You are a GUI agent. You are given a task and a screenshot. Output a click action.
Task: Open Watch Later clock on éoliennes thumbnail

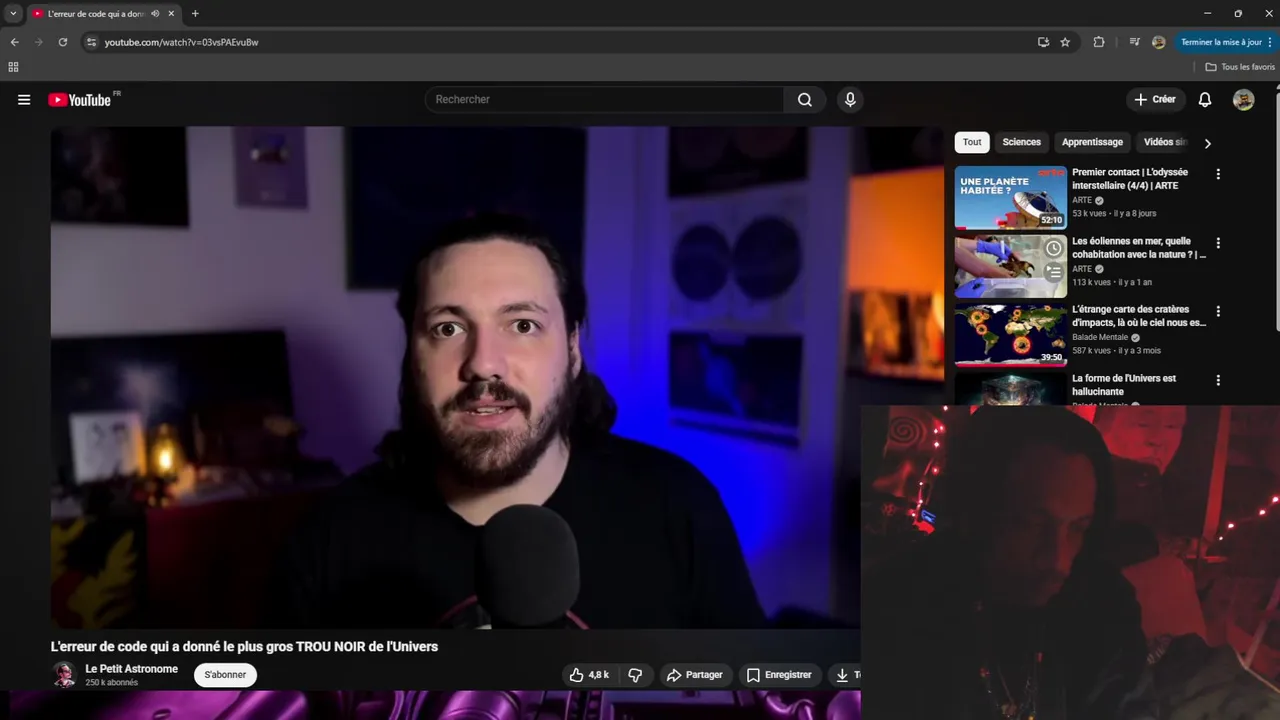click(x=1053, y=248)
